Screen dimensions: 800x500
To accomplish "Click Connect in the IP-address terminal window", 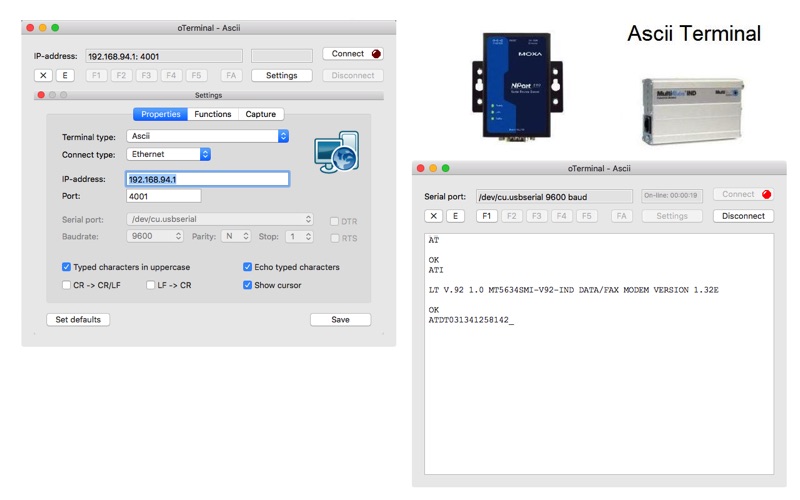I will 353,54.
